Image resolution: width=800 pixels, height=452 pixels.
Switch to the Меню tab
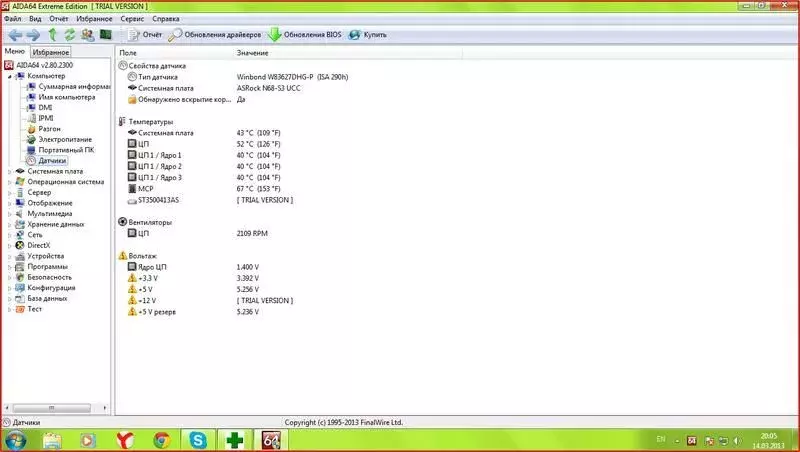point(14,52)
